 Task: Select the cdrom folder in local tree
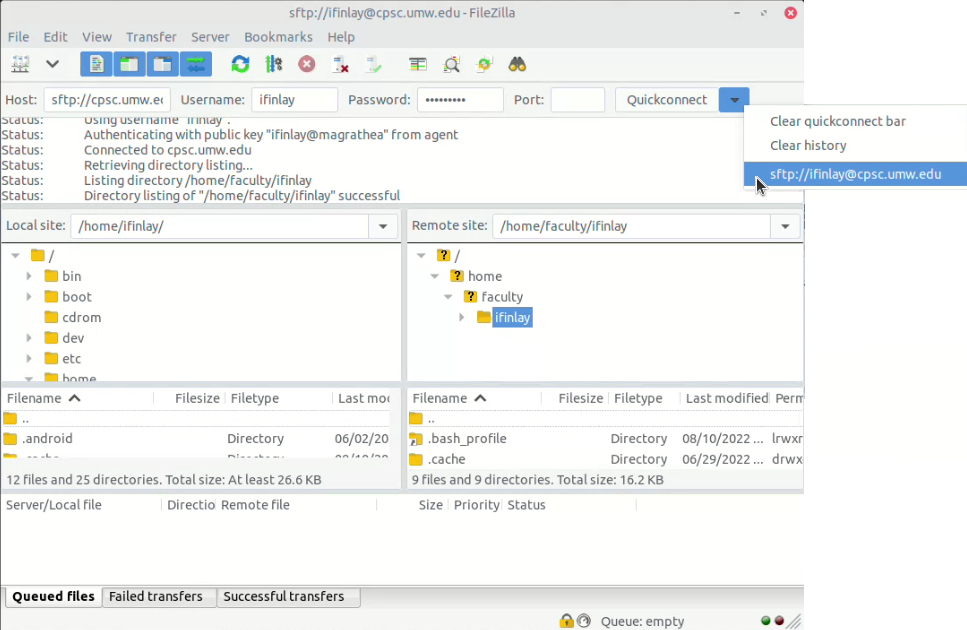point(81,317)
